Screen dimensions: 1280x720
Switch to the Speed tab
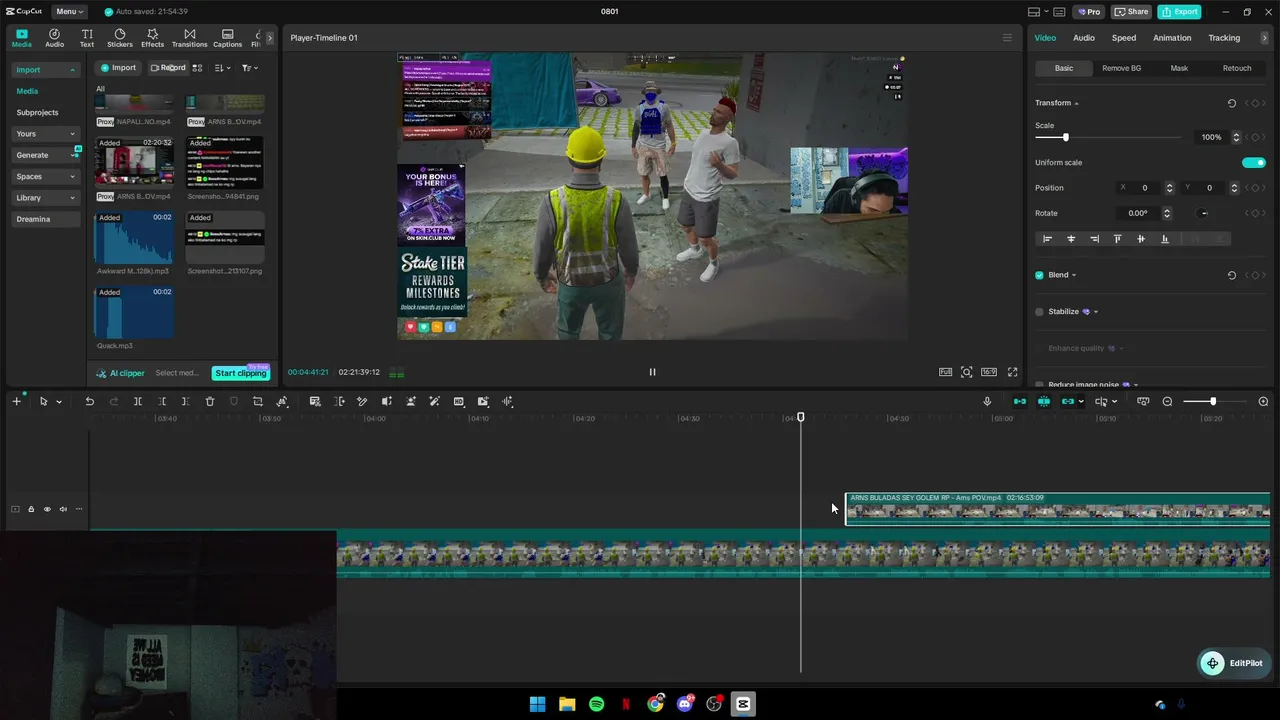pyautogui.click(x=1124, y=38)
